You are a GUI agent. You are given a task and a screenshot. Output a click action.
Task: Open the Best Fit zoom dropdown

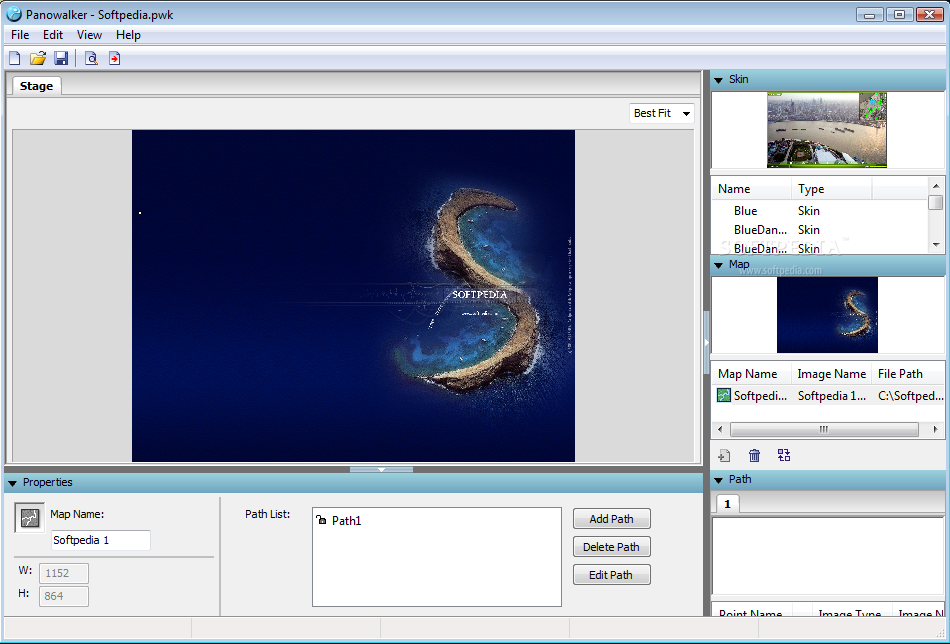point(662,113)
